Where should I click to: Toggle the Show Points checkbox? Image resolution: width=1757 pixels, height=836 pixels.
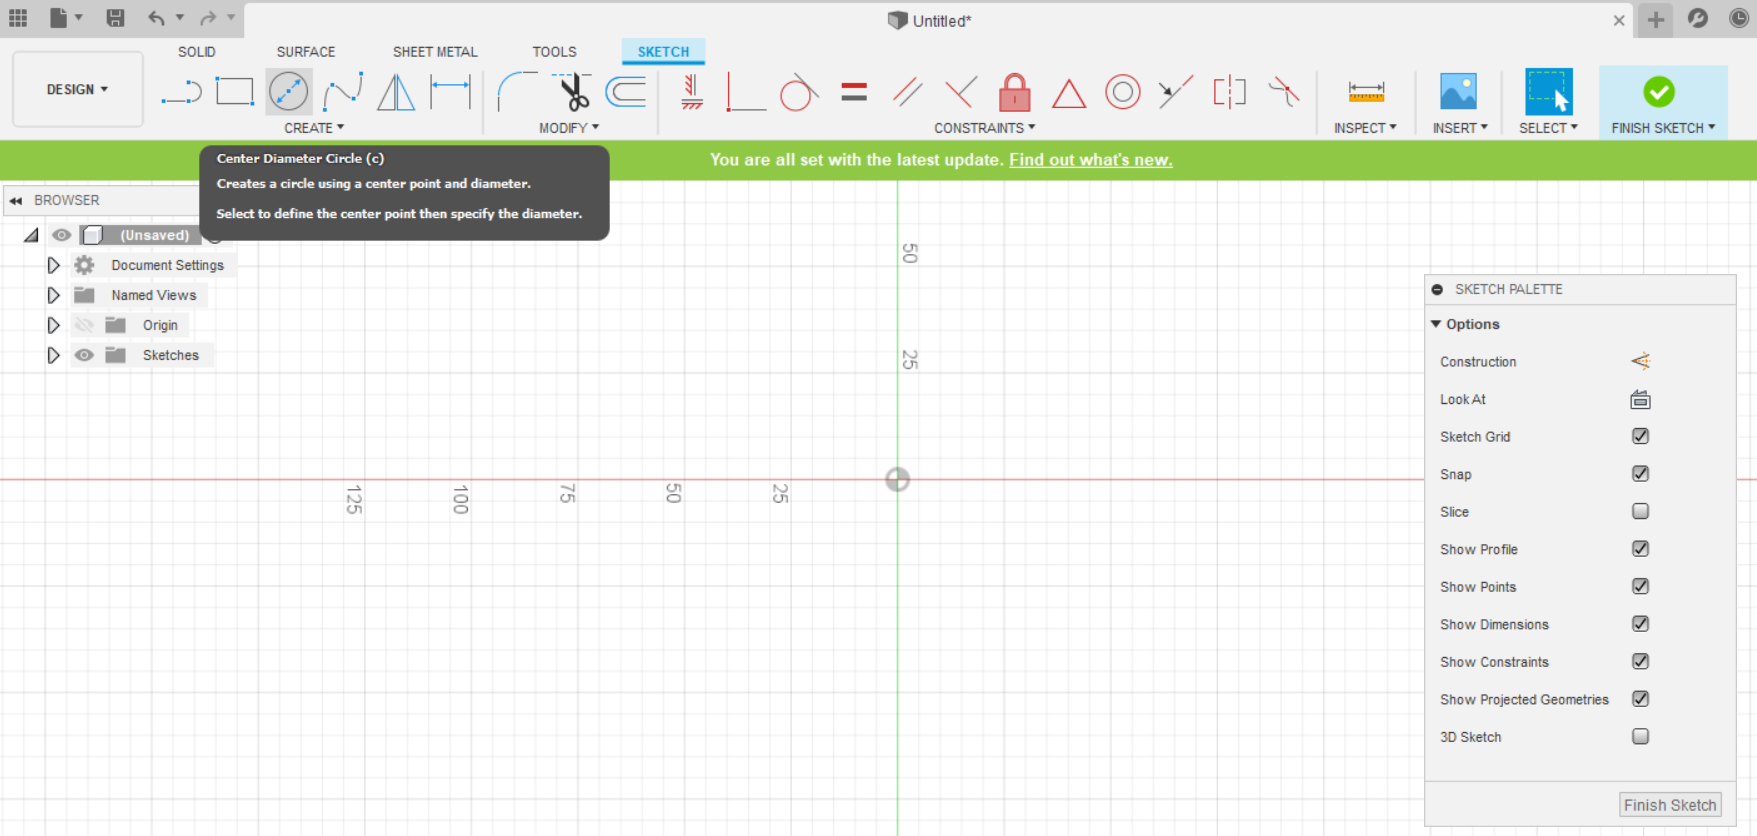(1641, 586)
